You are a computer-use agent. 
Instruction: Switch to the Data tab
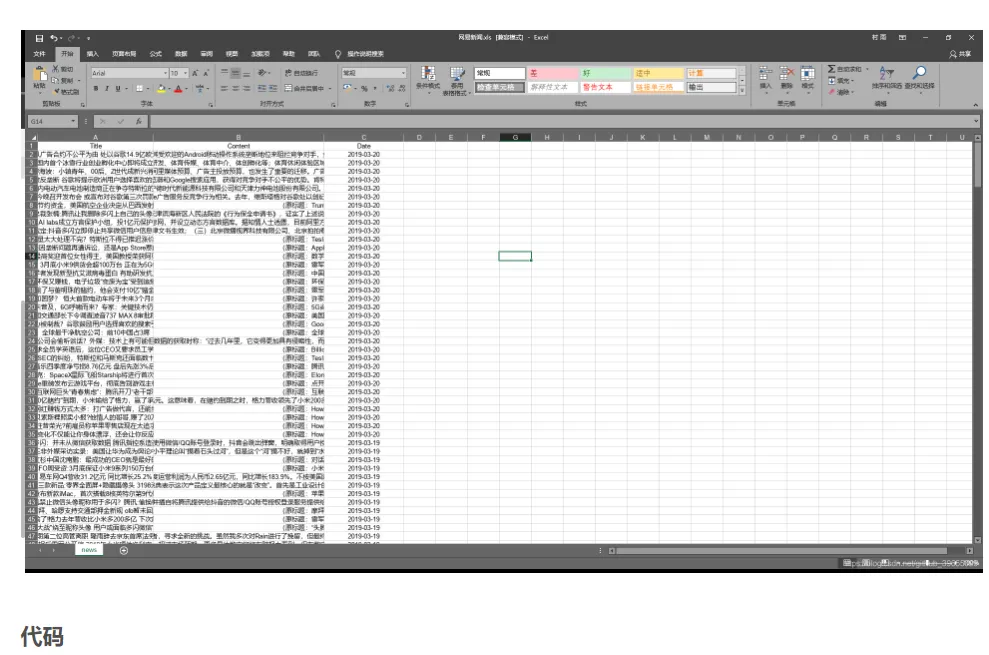tap(181, 54)
